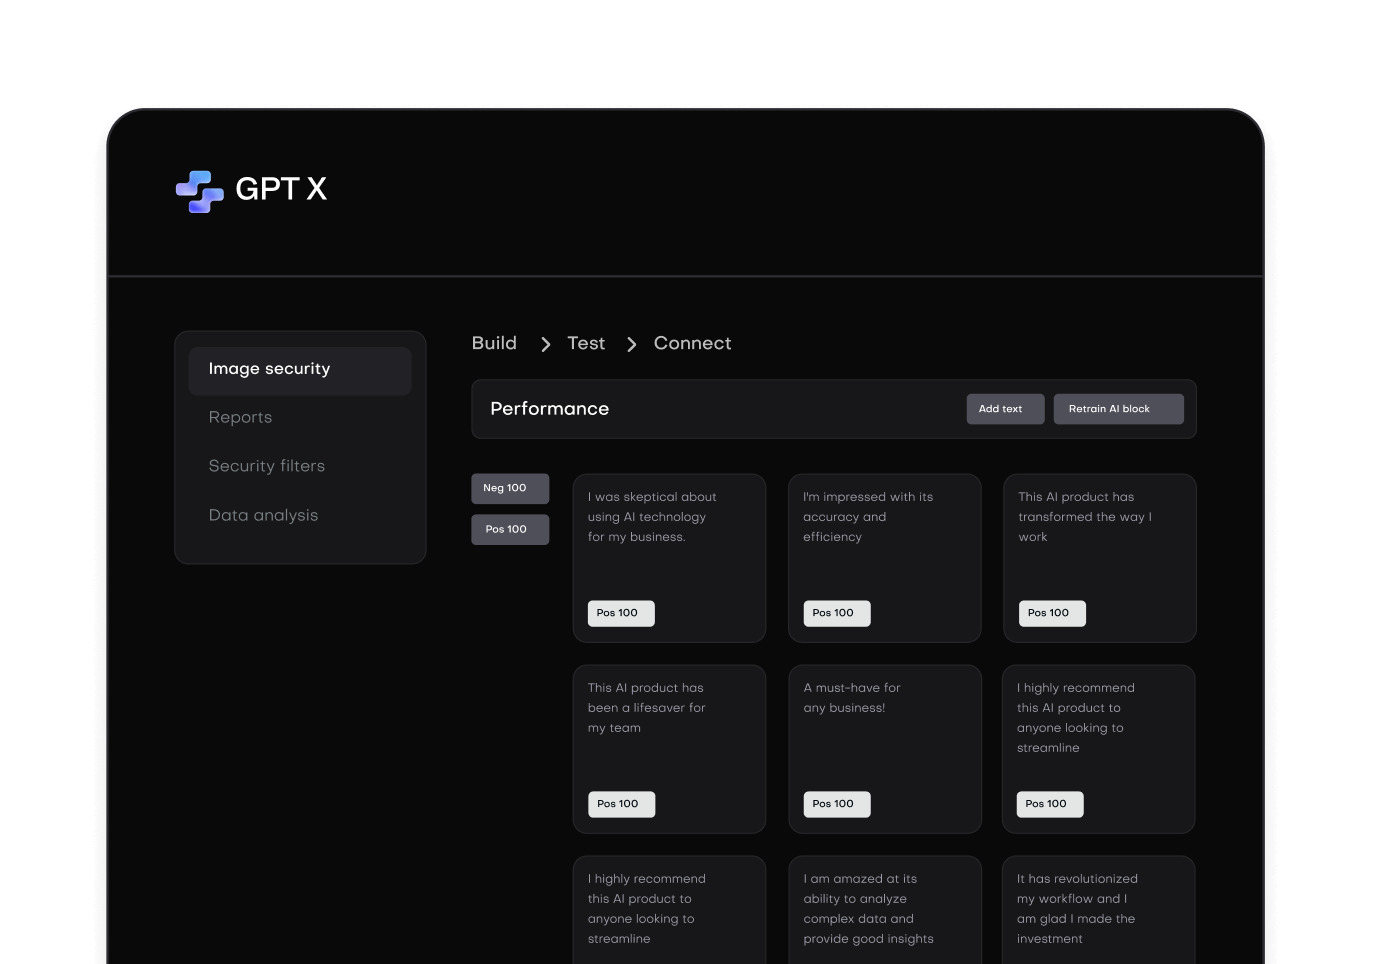Image resolution: width=1400 pixels, height=964 pixels.
Task: Click Pos 100 badge on the must-have card
Action: pos(836,804)
